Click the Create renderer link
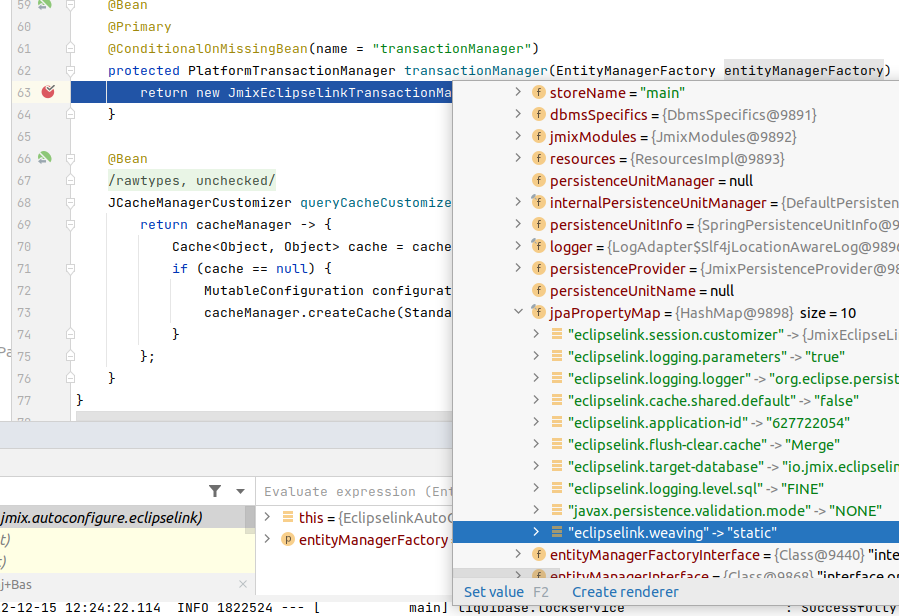899x616 pixels. (x=625, y=592)
